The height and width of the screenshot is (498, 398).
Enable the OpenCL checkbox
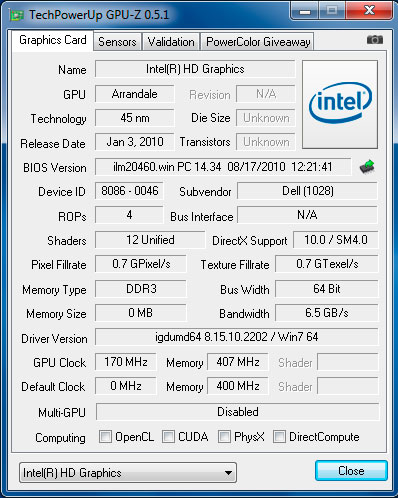(105, 436)
